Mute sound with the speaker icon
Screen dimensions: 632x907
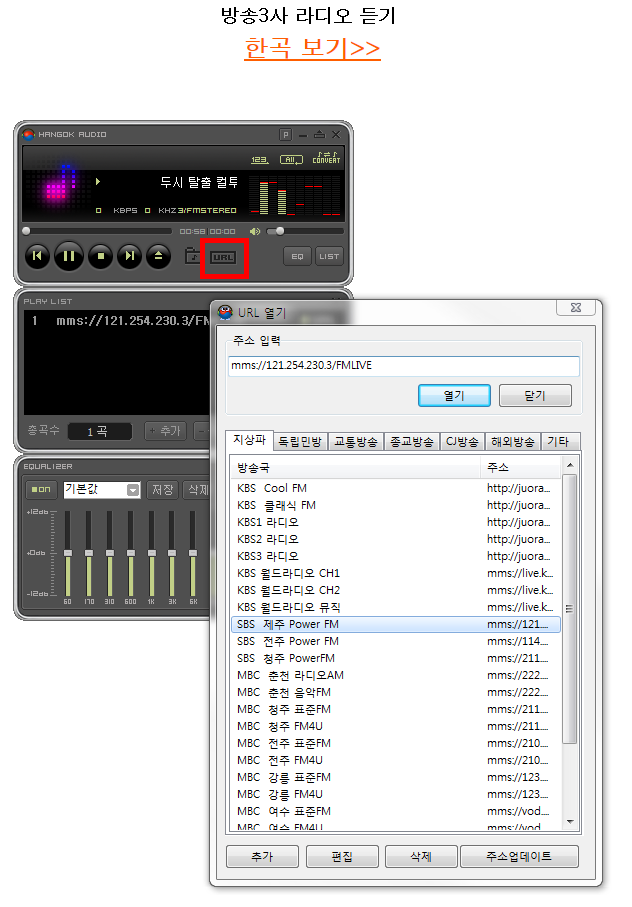point(254,231)
